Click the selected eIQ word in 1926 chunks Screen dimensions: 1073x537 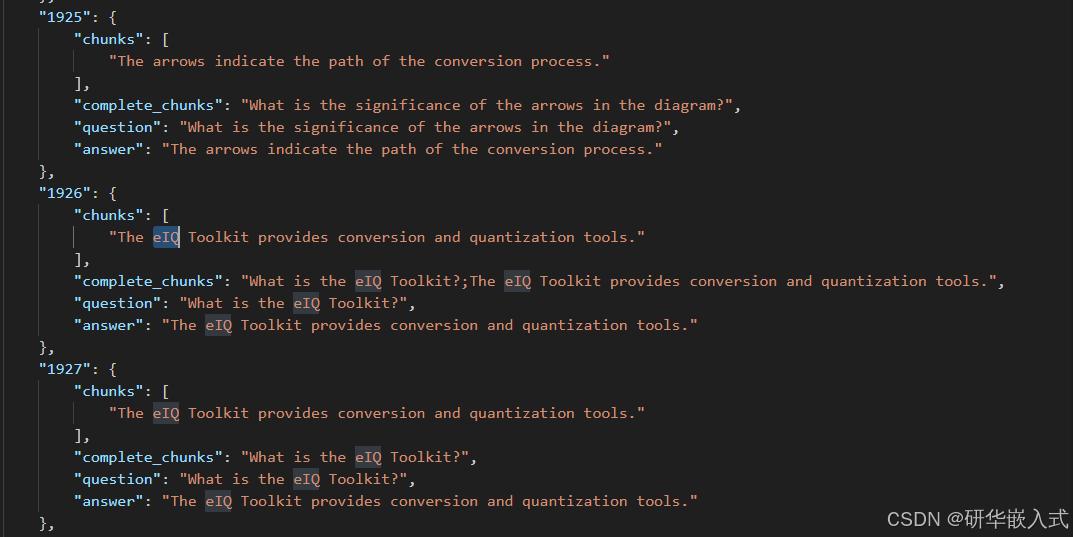166,237
